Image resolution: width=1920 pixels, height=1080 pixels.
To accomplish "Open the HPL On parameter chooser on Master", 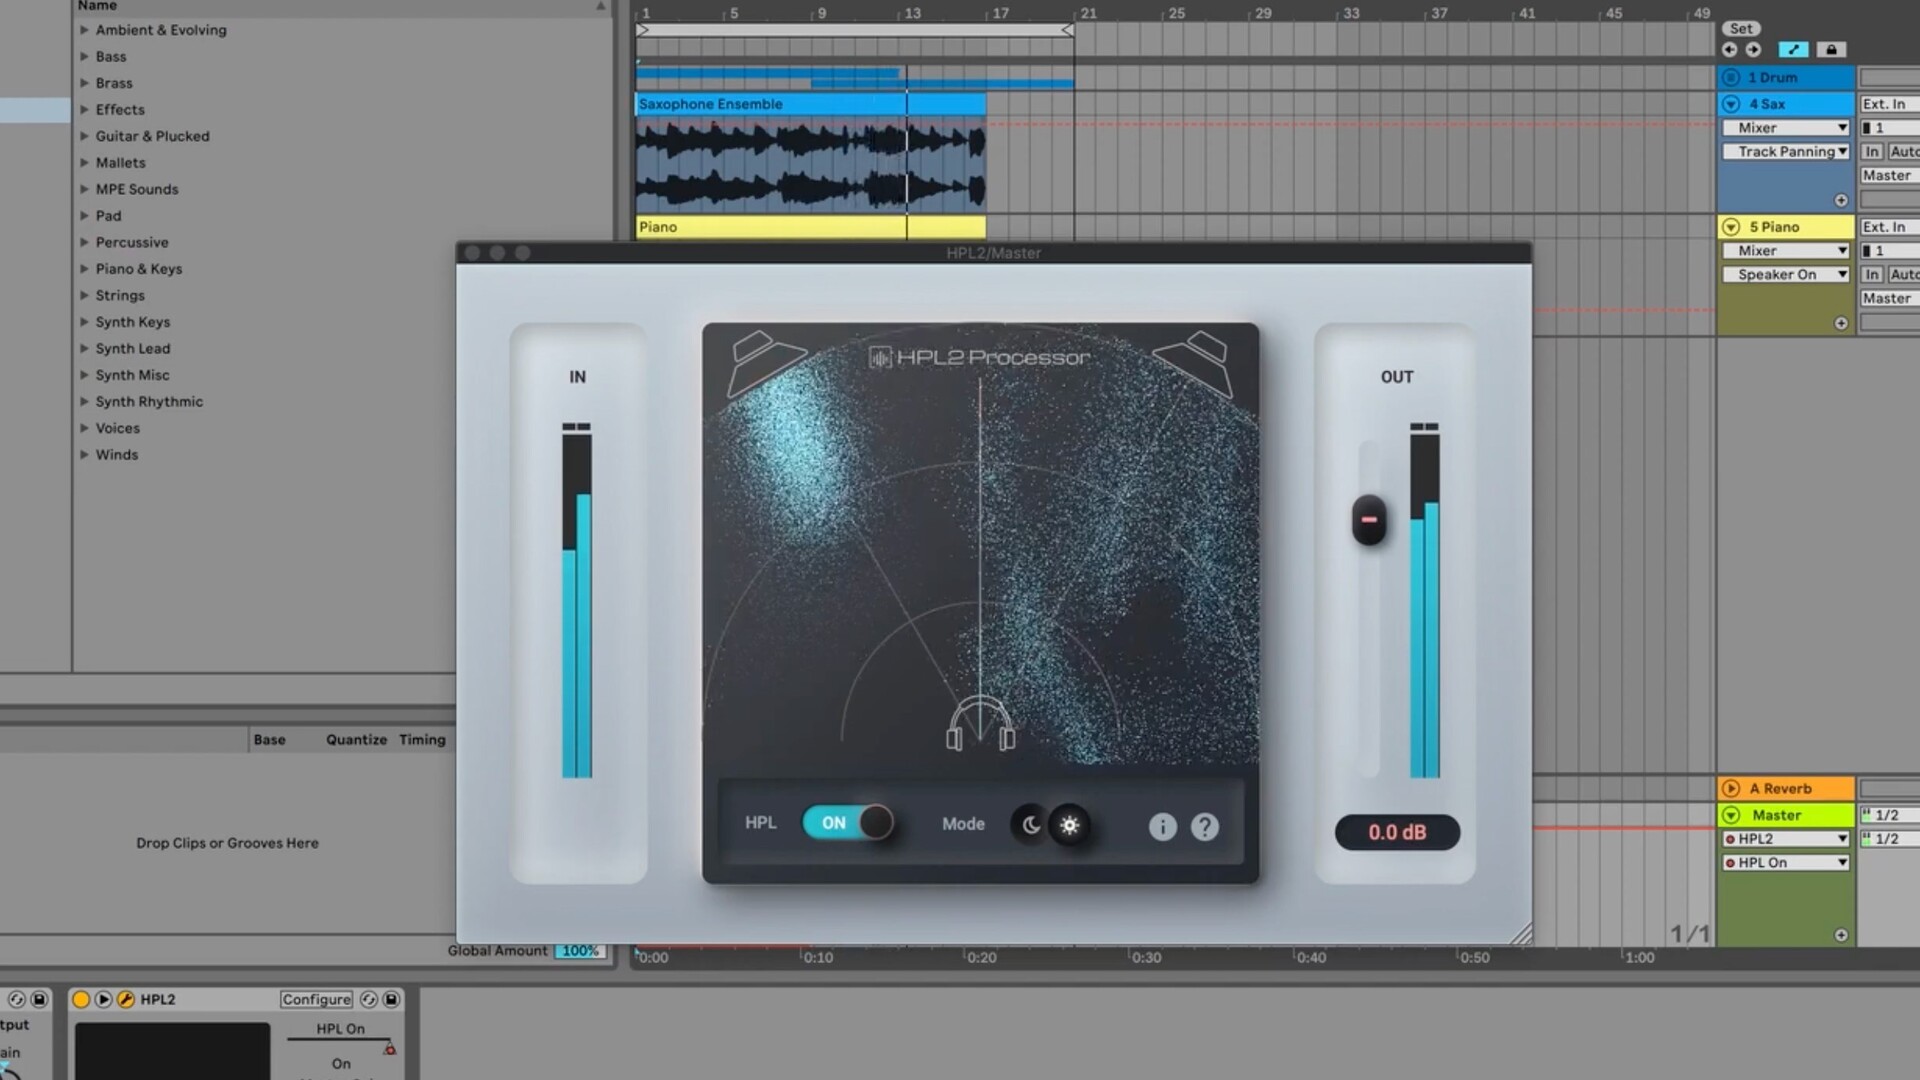I will (x=1786, y=863).
